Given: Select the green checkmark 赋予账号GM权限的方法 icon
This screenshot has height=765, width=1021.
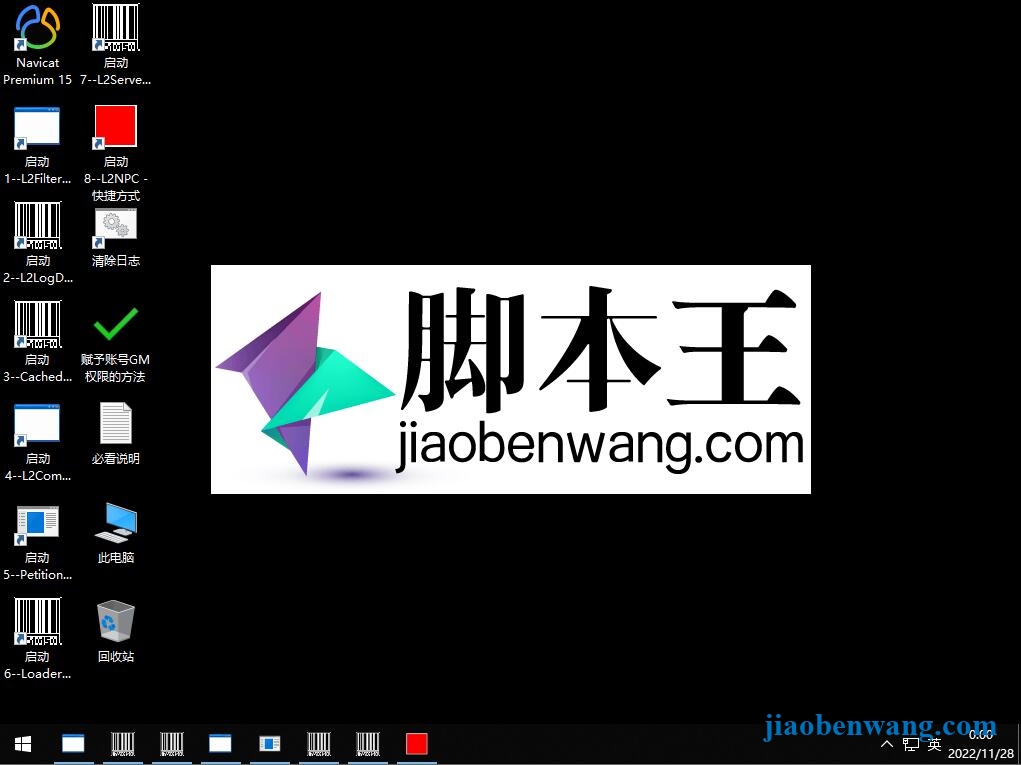Looking at the screenshot, I should (x=116, y=345).
